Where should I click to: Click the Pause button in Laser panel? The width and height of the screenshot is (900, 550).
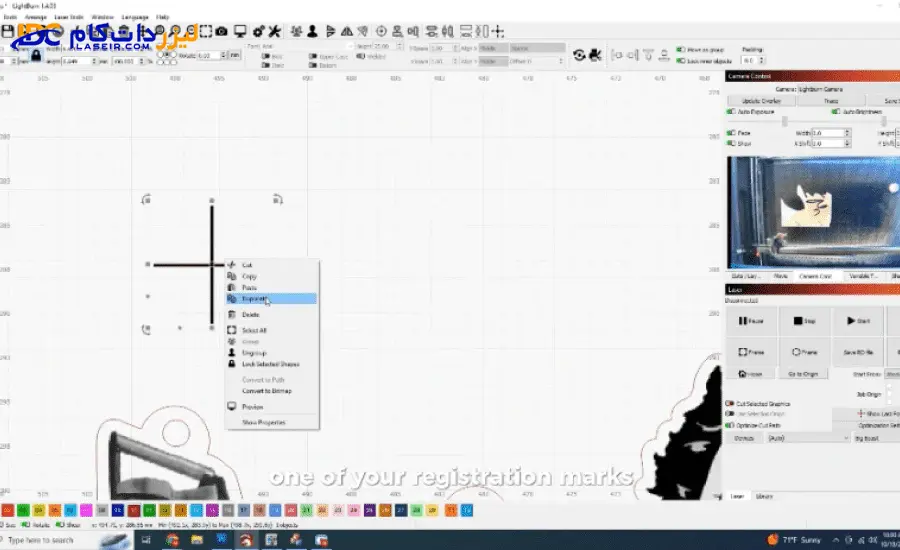pos(752,321)
